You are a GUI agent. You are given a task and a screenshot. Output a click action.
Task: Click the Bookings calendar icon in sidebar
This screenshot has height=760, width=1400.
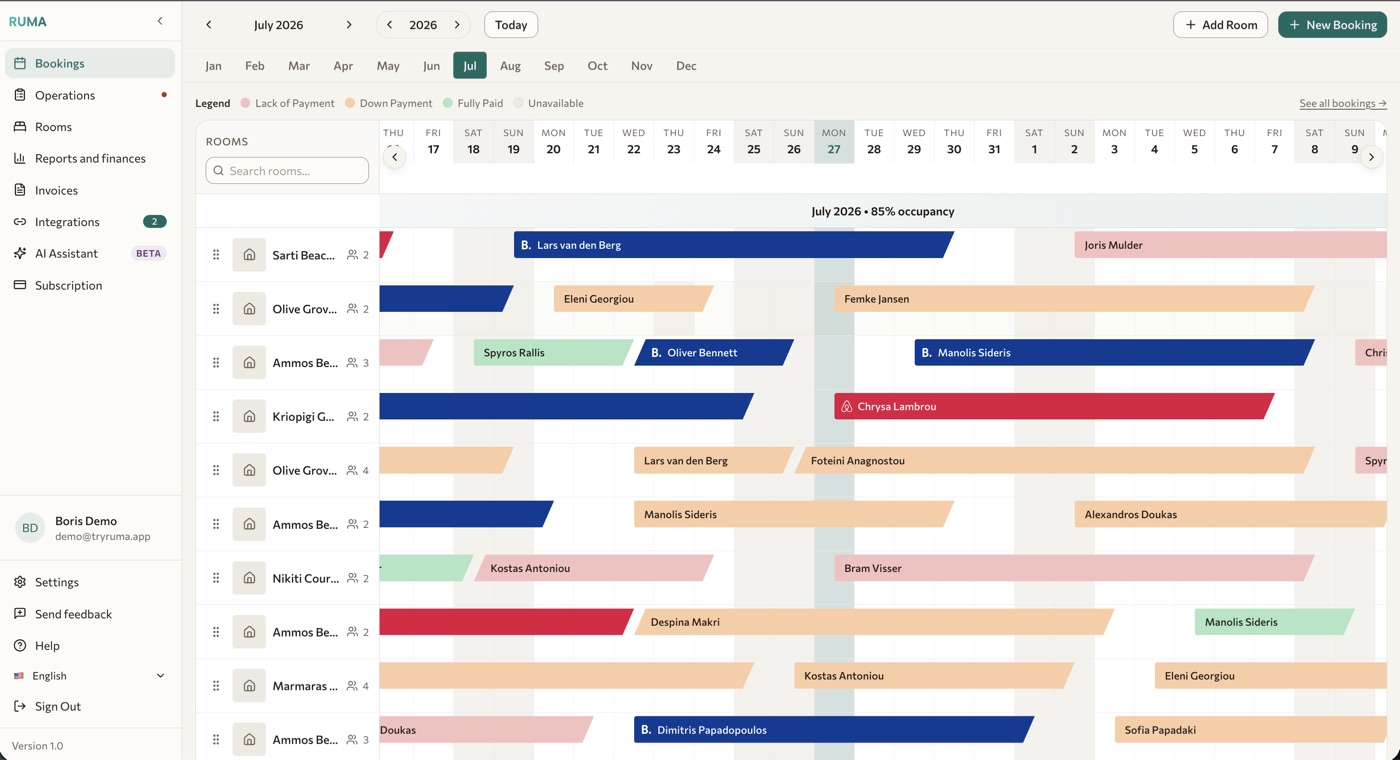(x=20, y=63)
